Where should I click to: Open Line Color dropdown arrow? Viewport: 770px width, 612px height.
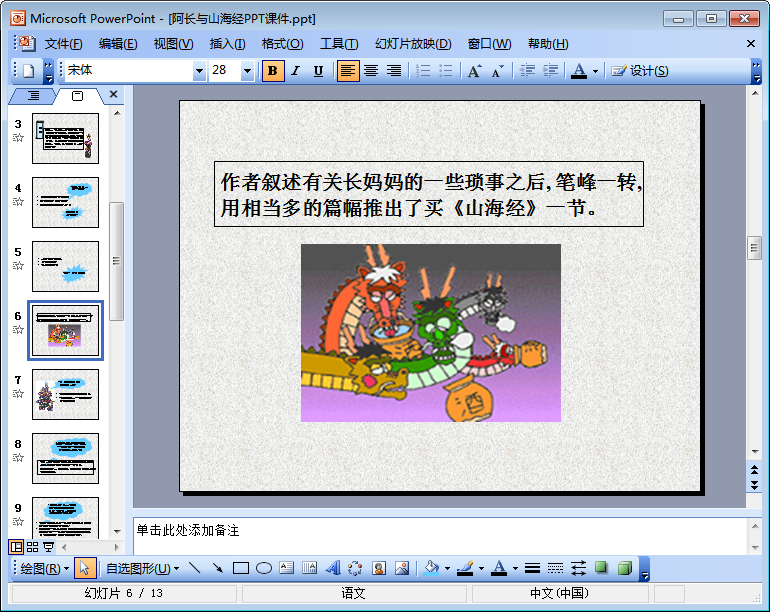[481, 569]
